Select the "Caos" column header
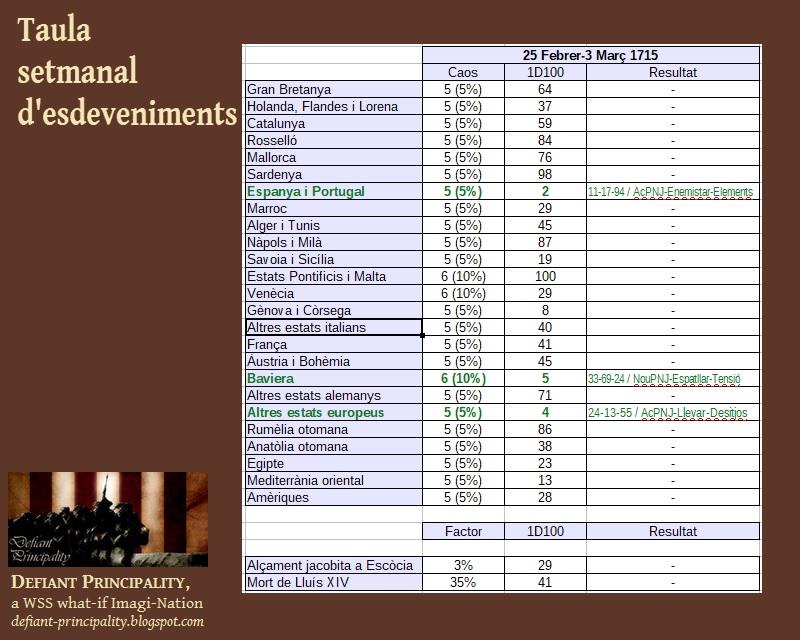The width and height of the screenshot is (800, 640). [463, 72]
